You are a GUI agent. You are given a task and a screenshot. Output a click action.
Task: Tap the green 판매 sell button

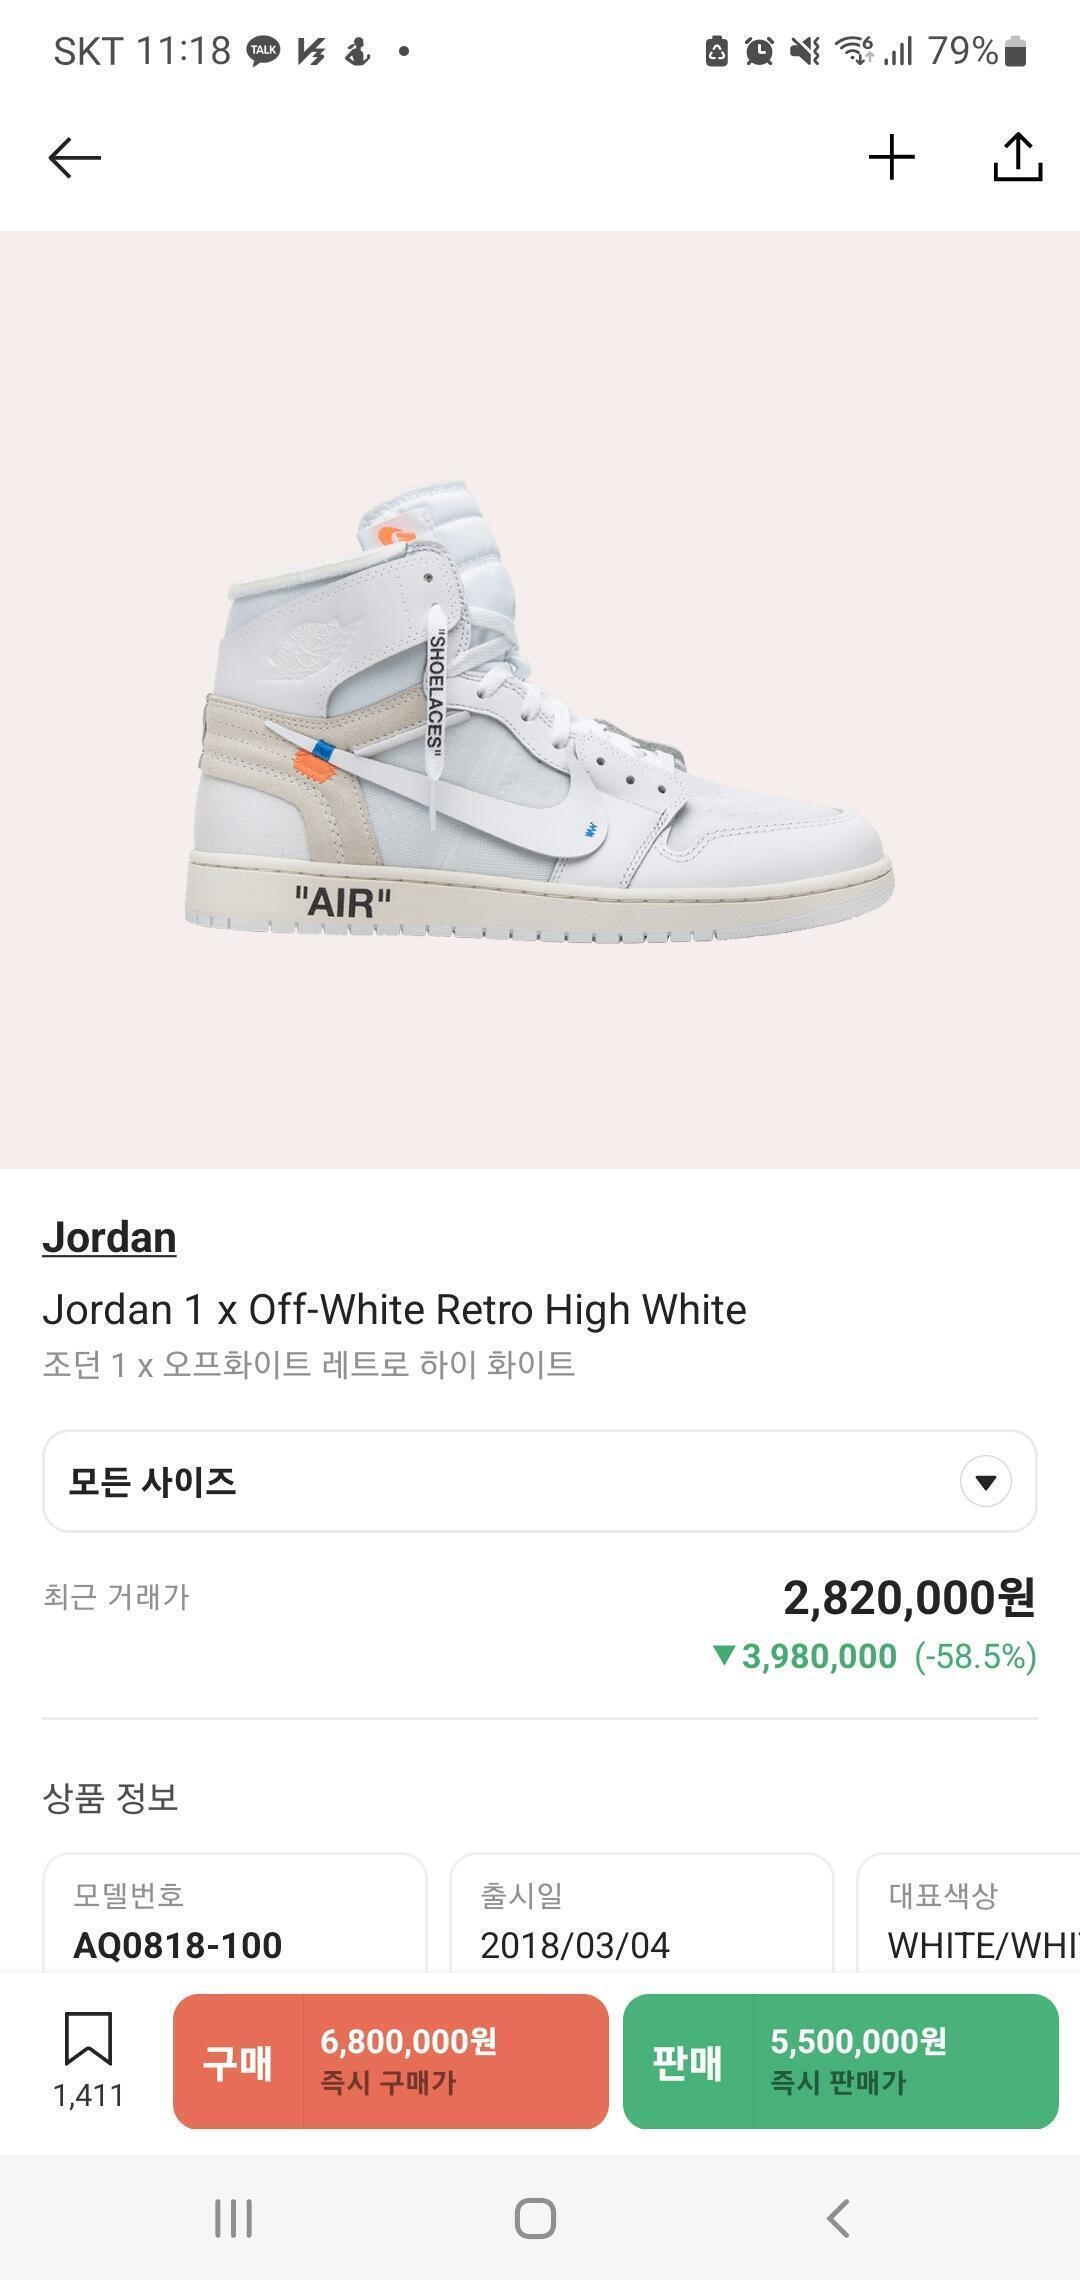pos(840,2061)
